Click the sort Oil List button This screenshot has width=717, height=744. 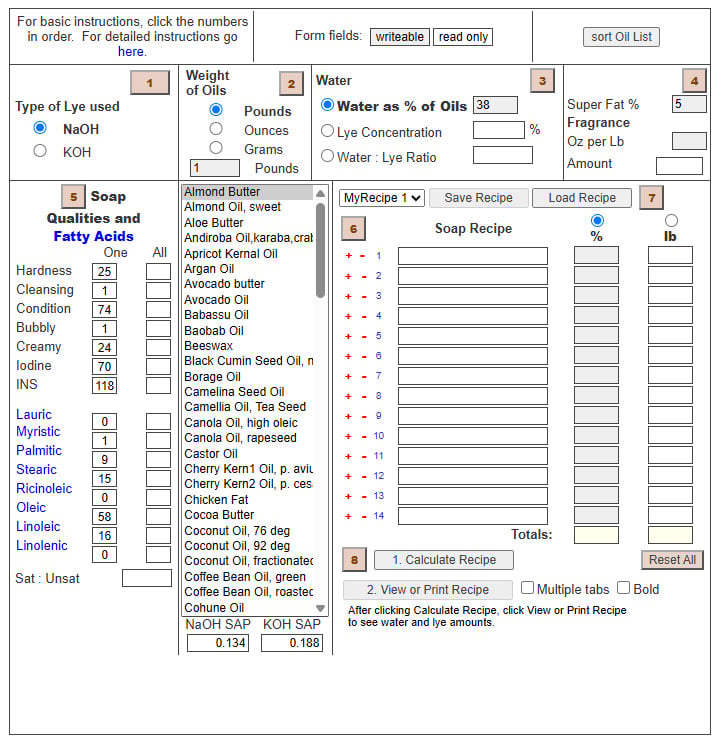[x=621, y=37]
